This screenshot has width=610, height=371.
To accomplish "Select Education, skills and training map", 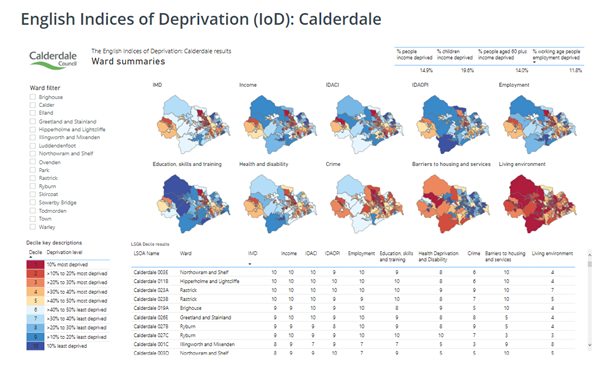I will tap(193, 204).
